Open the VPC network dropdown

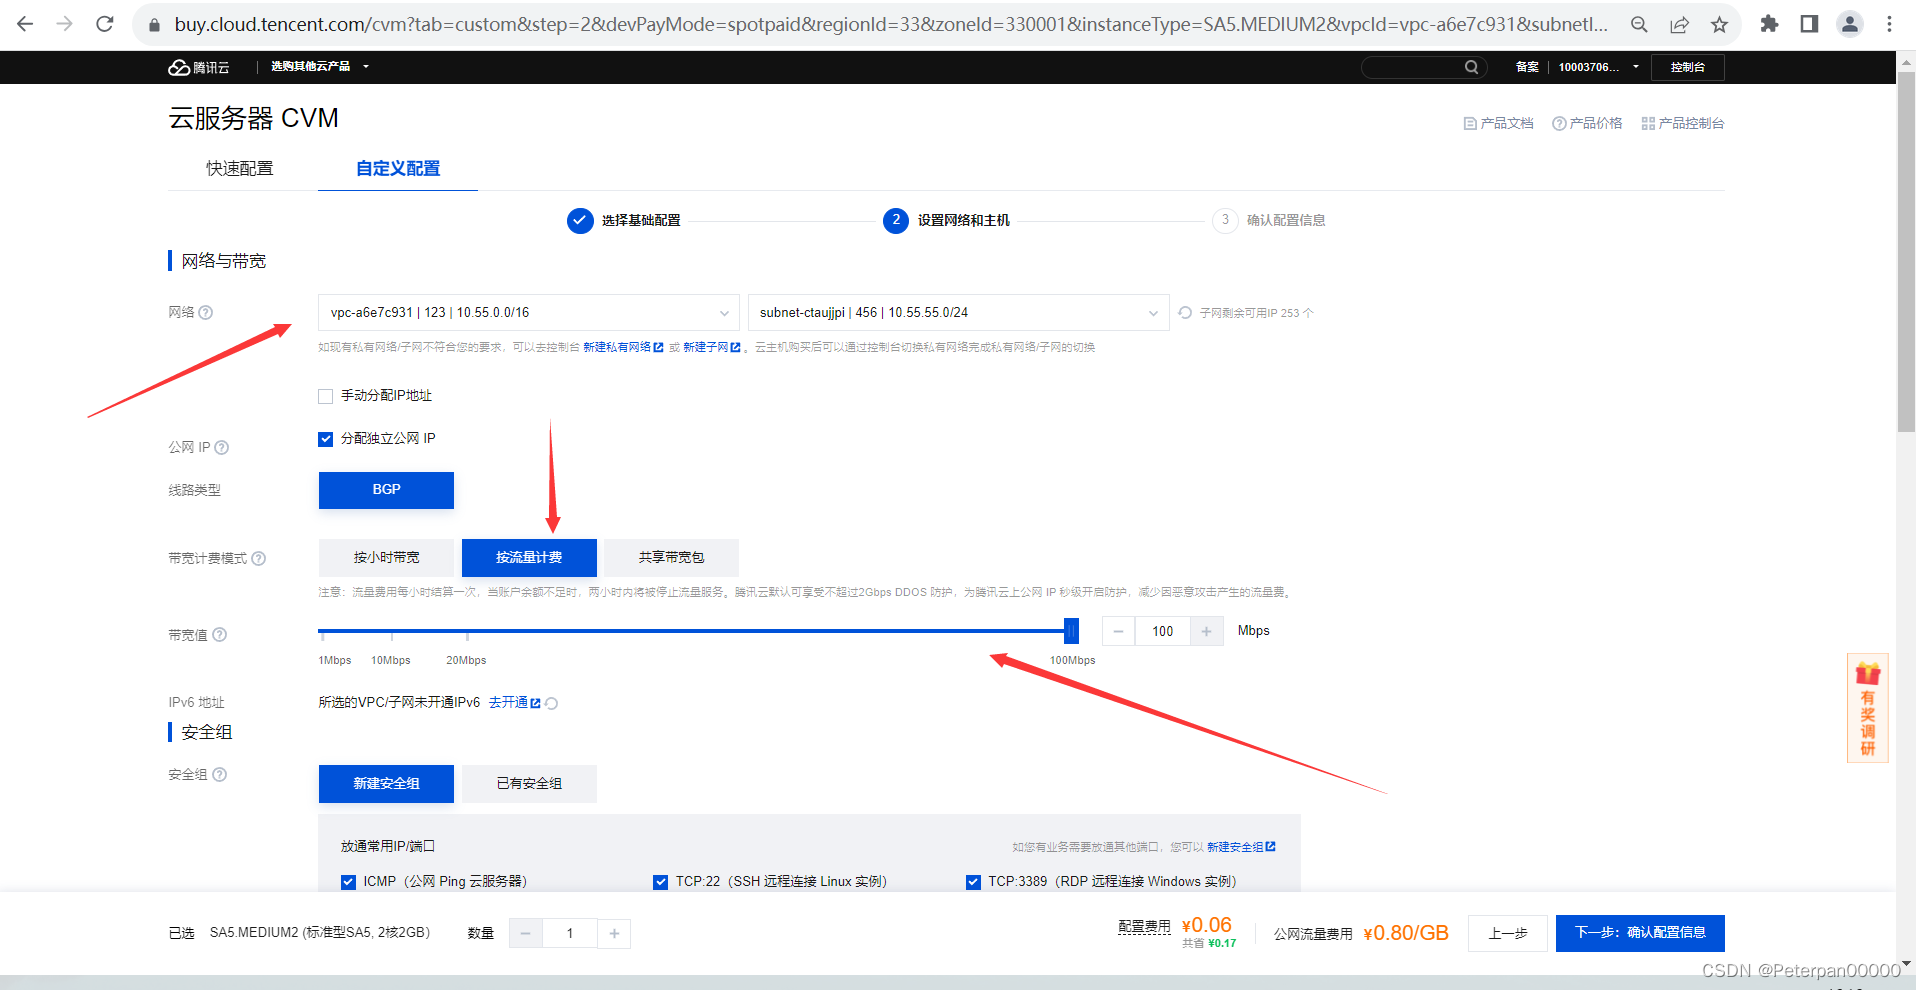tap(529, 313)
